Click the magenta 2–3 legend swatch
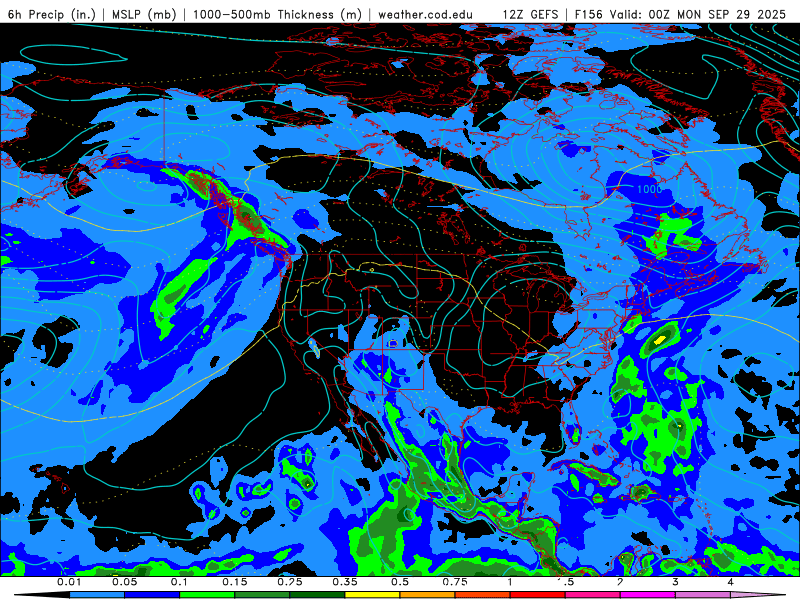 (648, 595)
